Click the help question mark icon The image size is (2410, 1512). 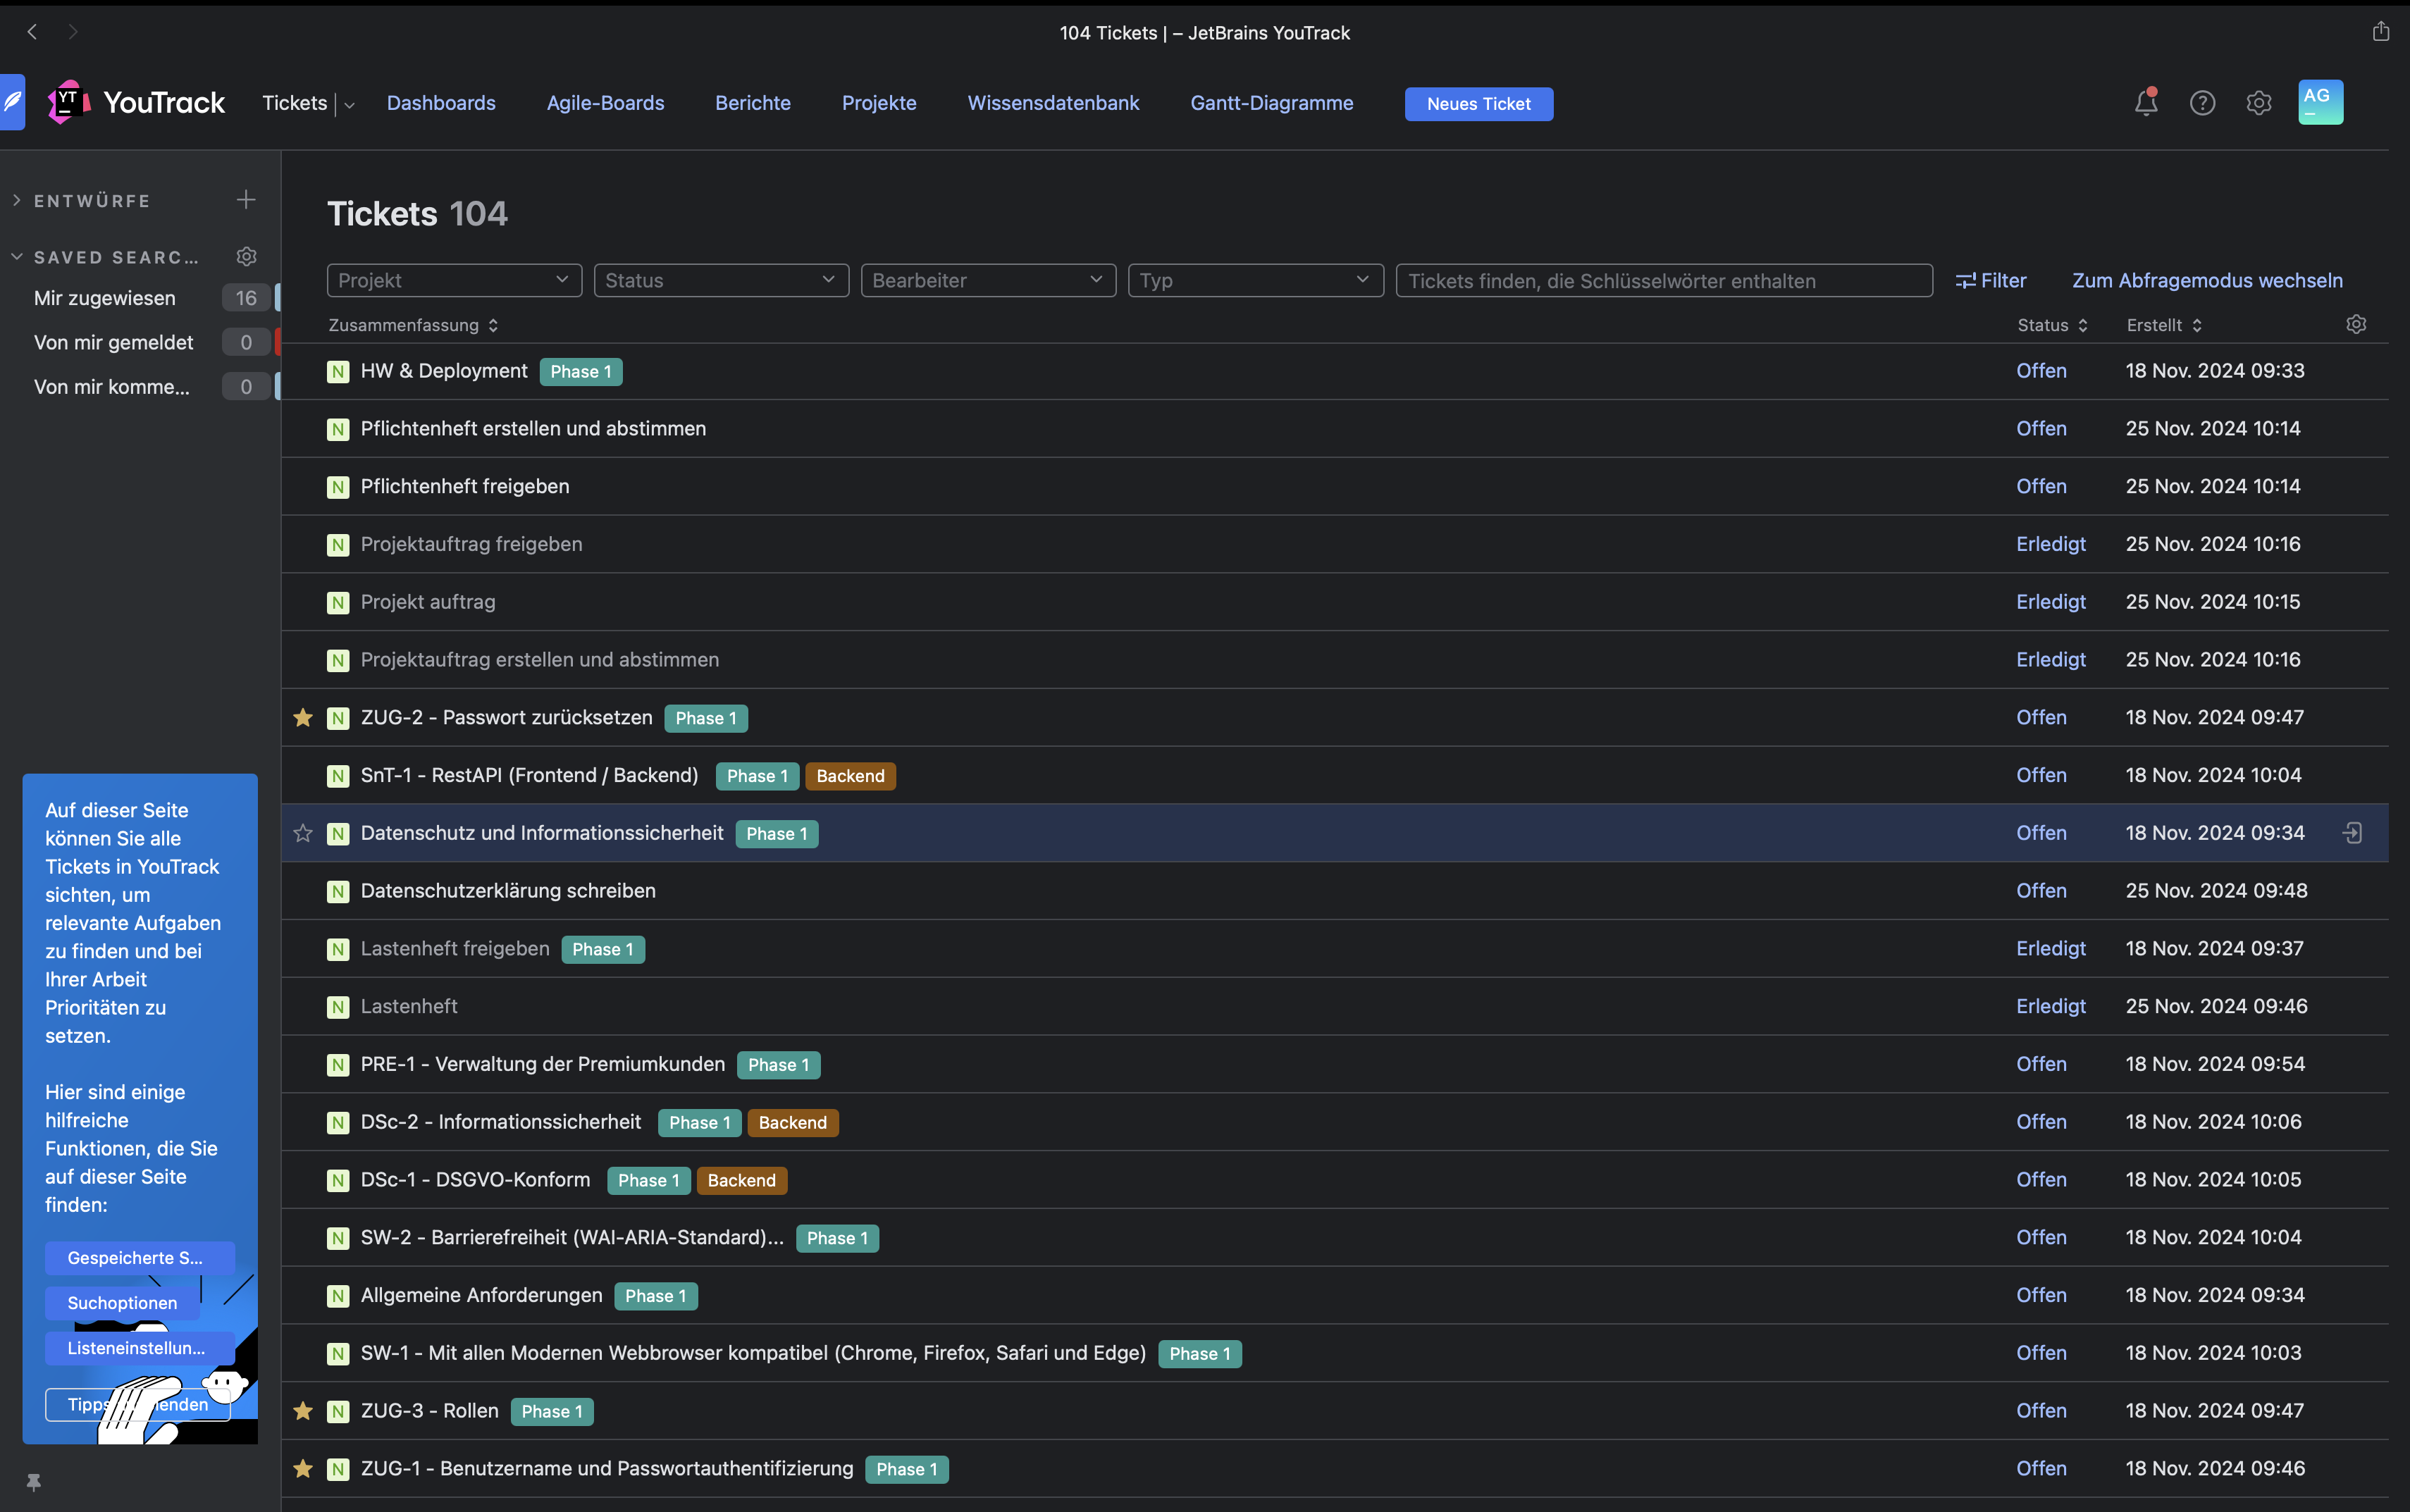2202,103
